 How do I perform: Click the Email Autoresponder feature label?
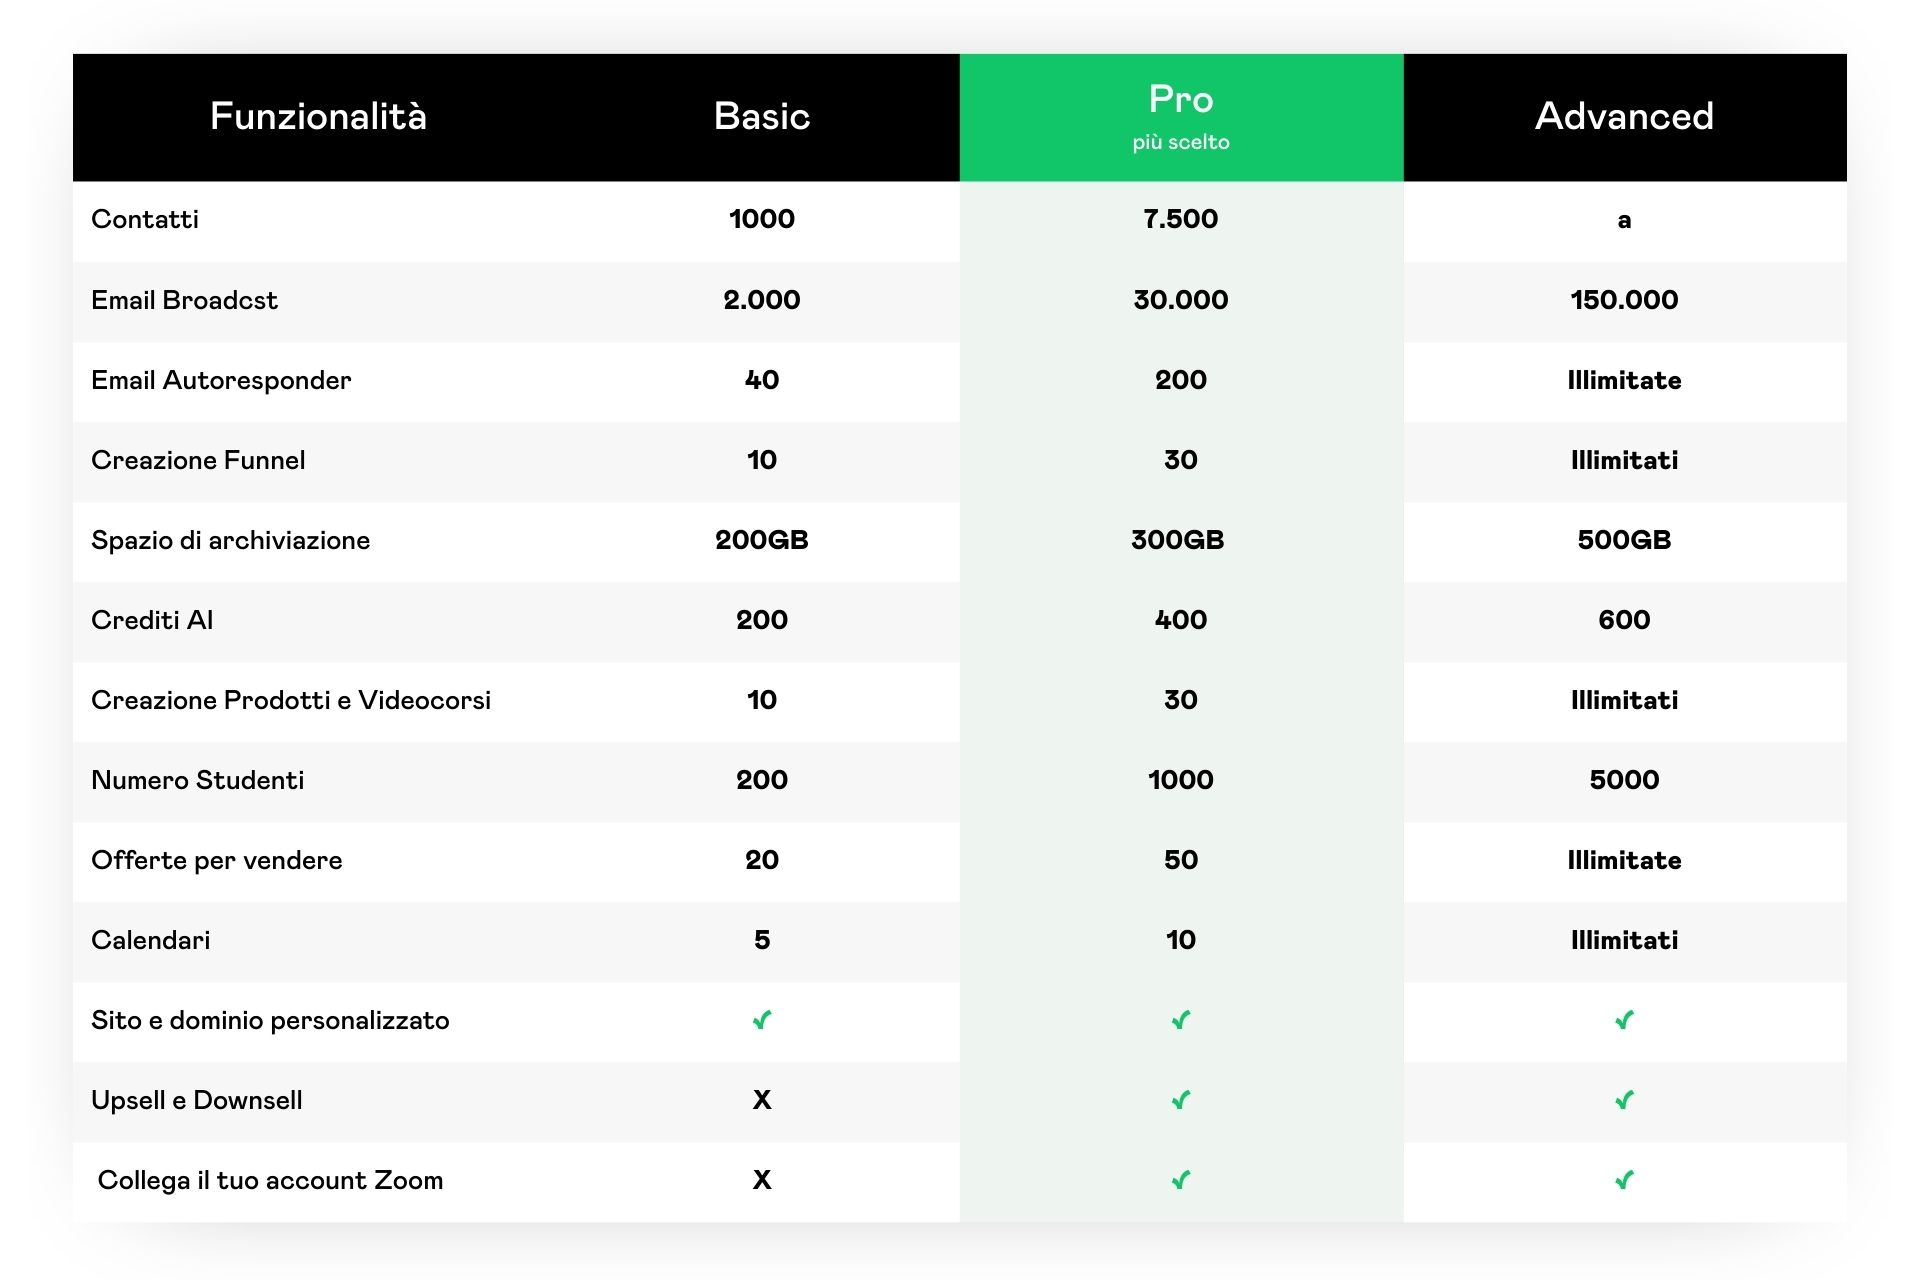[x=221, y=380]
